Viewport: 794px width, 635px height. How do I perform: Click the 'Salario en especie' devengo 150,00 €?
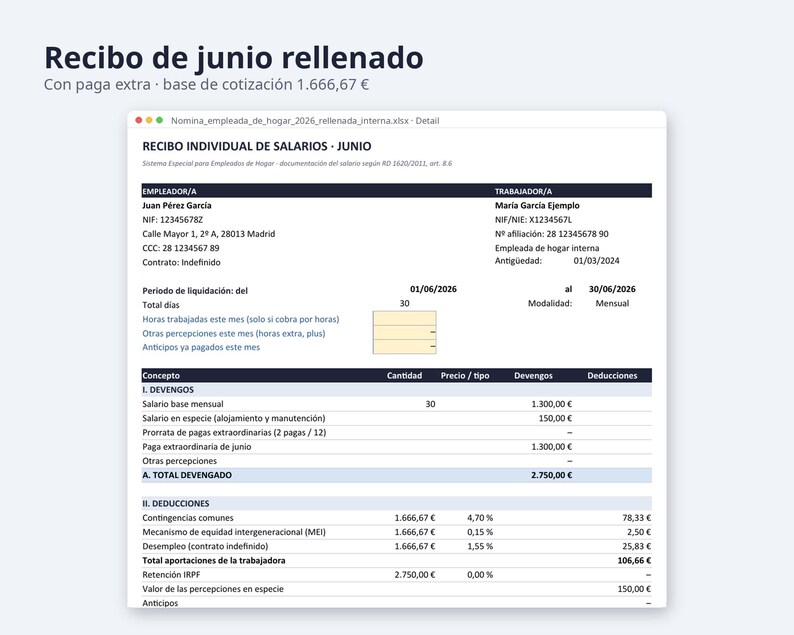(555, 418)
